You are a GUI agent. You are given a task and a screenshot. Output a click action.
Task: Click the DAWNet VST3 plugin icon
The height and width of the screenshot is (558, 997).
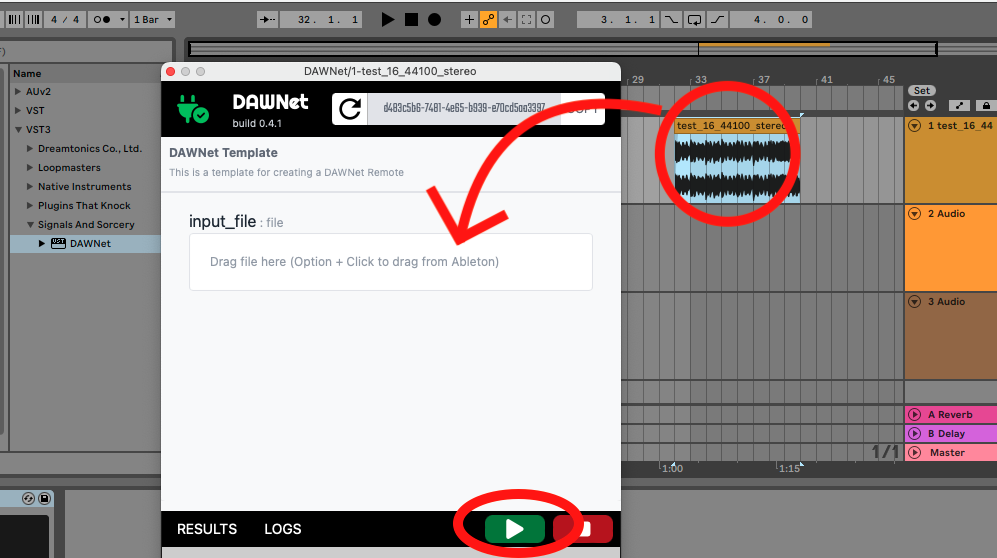58,243
